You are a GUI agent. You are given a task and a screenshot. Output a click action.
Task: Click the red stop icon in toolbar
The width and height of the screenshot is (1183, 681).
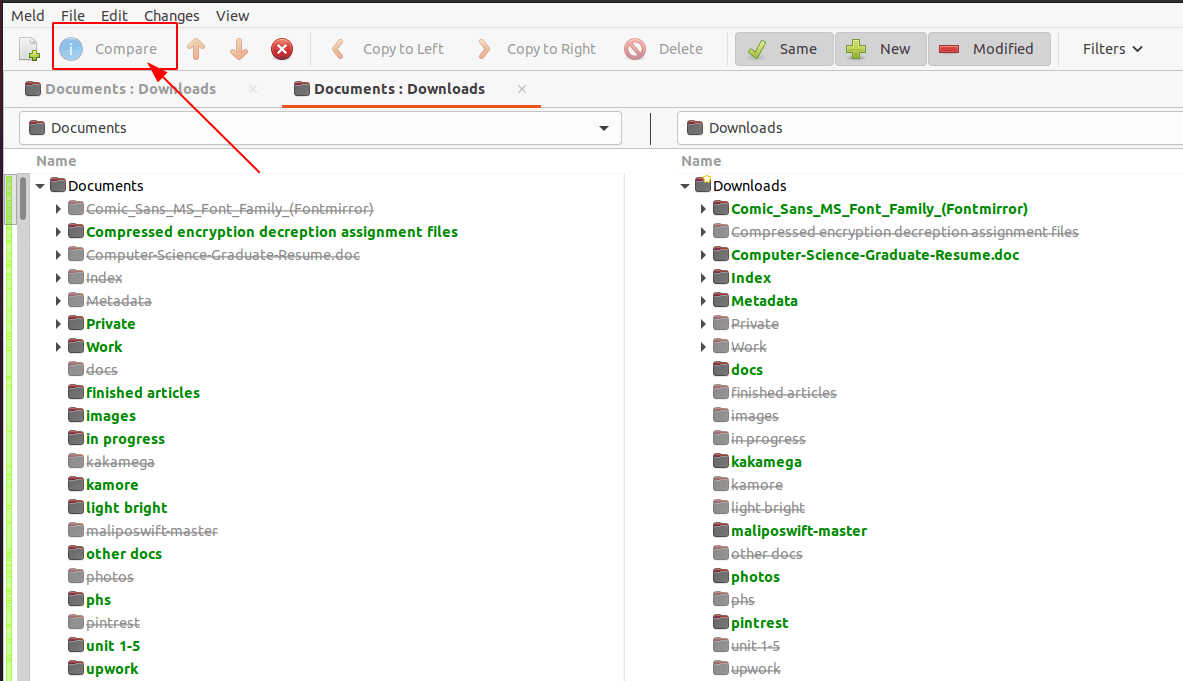282,49
